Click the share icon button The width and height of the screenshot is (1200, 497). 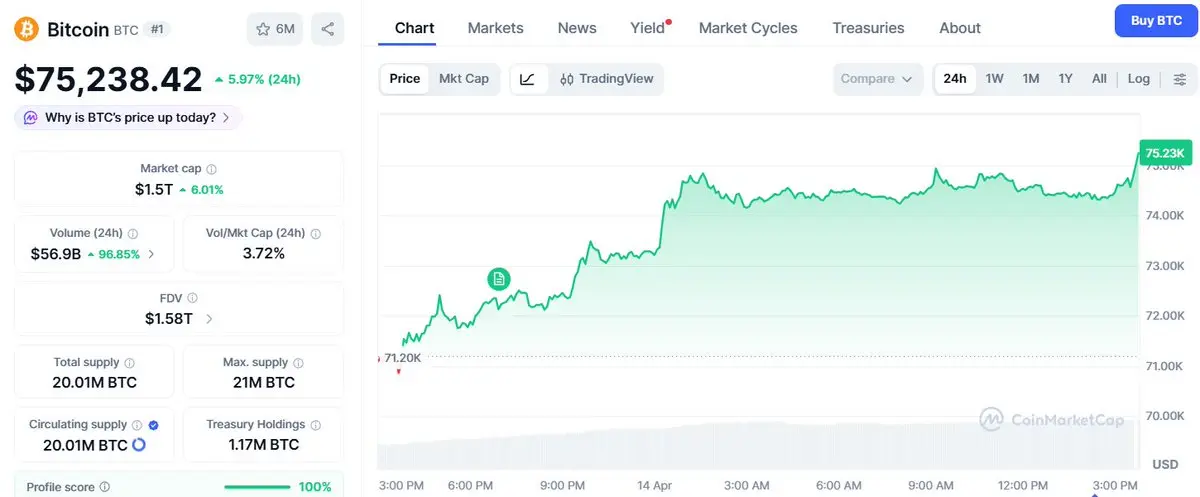coord(328,29)
